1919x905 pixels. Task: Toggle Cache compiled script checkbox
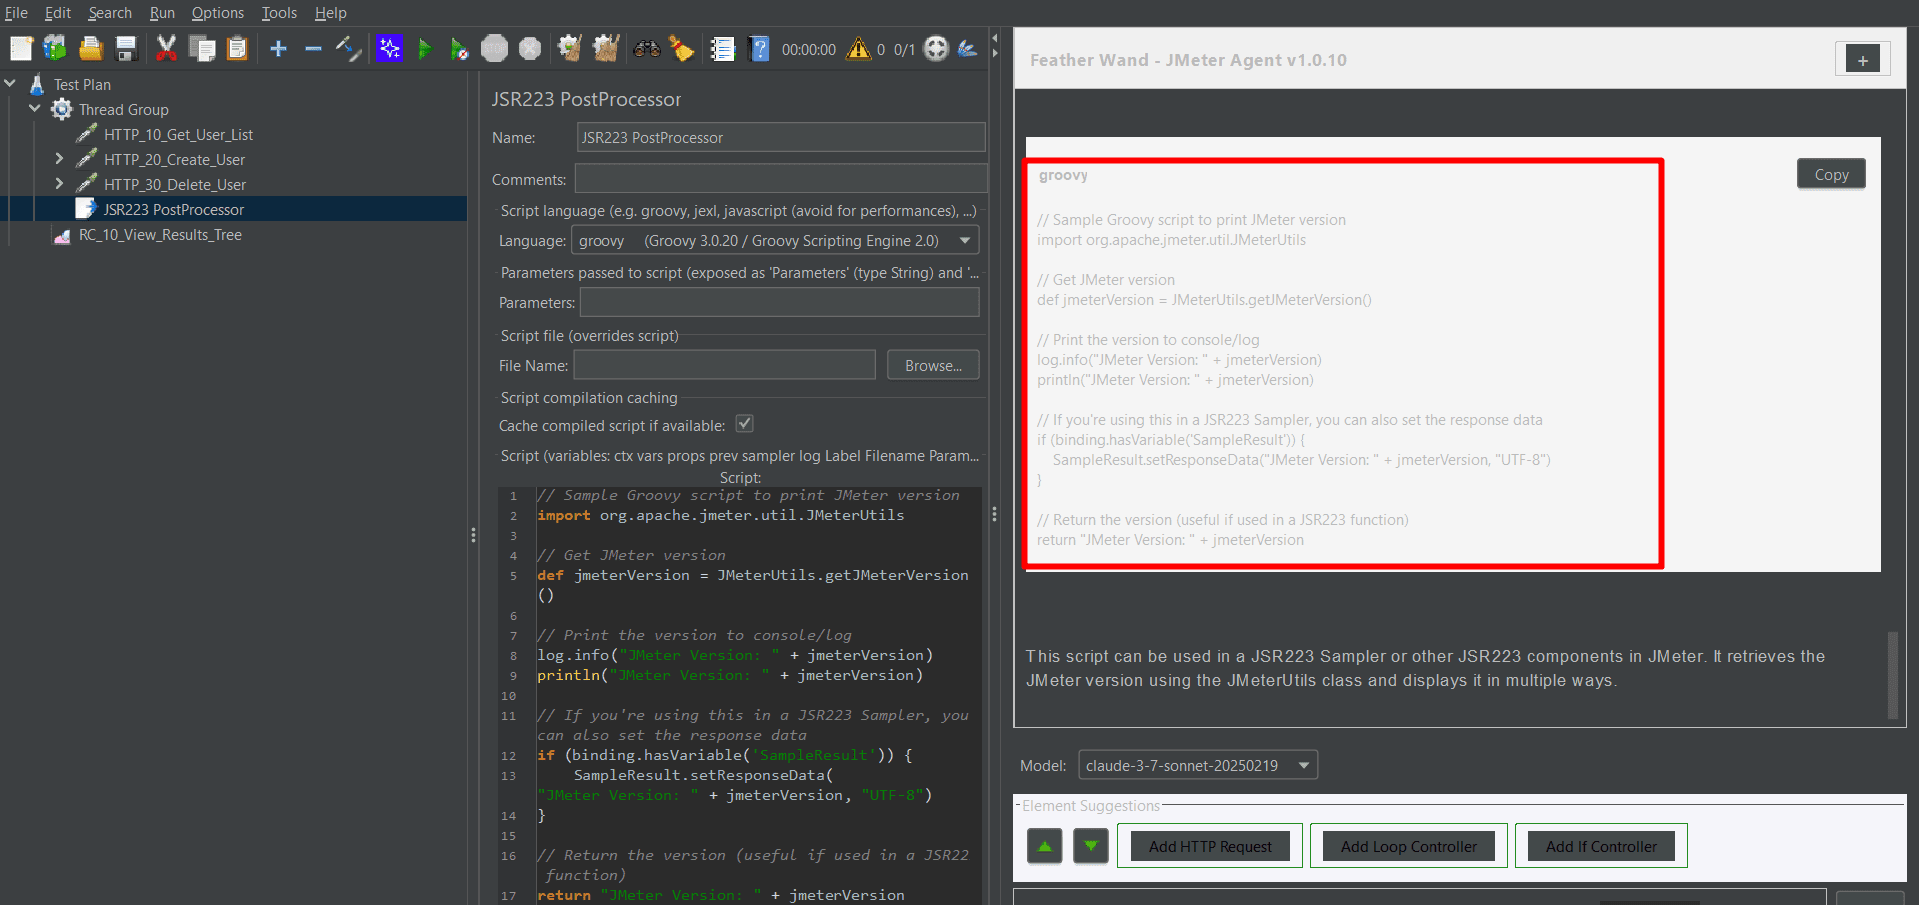[745, 424]
